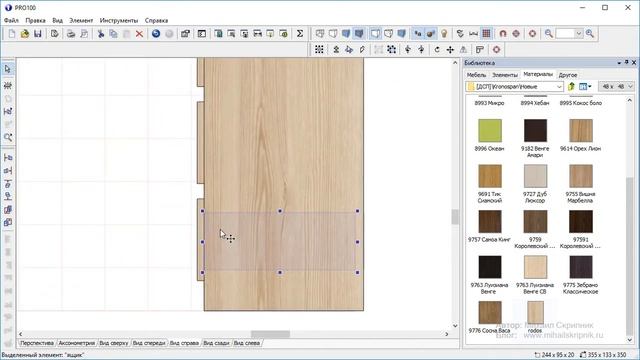This screenshot has height=360, width=640.
Task: Toggle the red grid display button
Action: click(x=487, y=34)
